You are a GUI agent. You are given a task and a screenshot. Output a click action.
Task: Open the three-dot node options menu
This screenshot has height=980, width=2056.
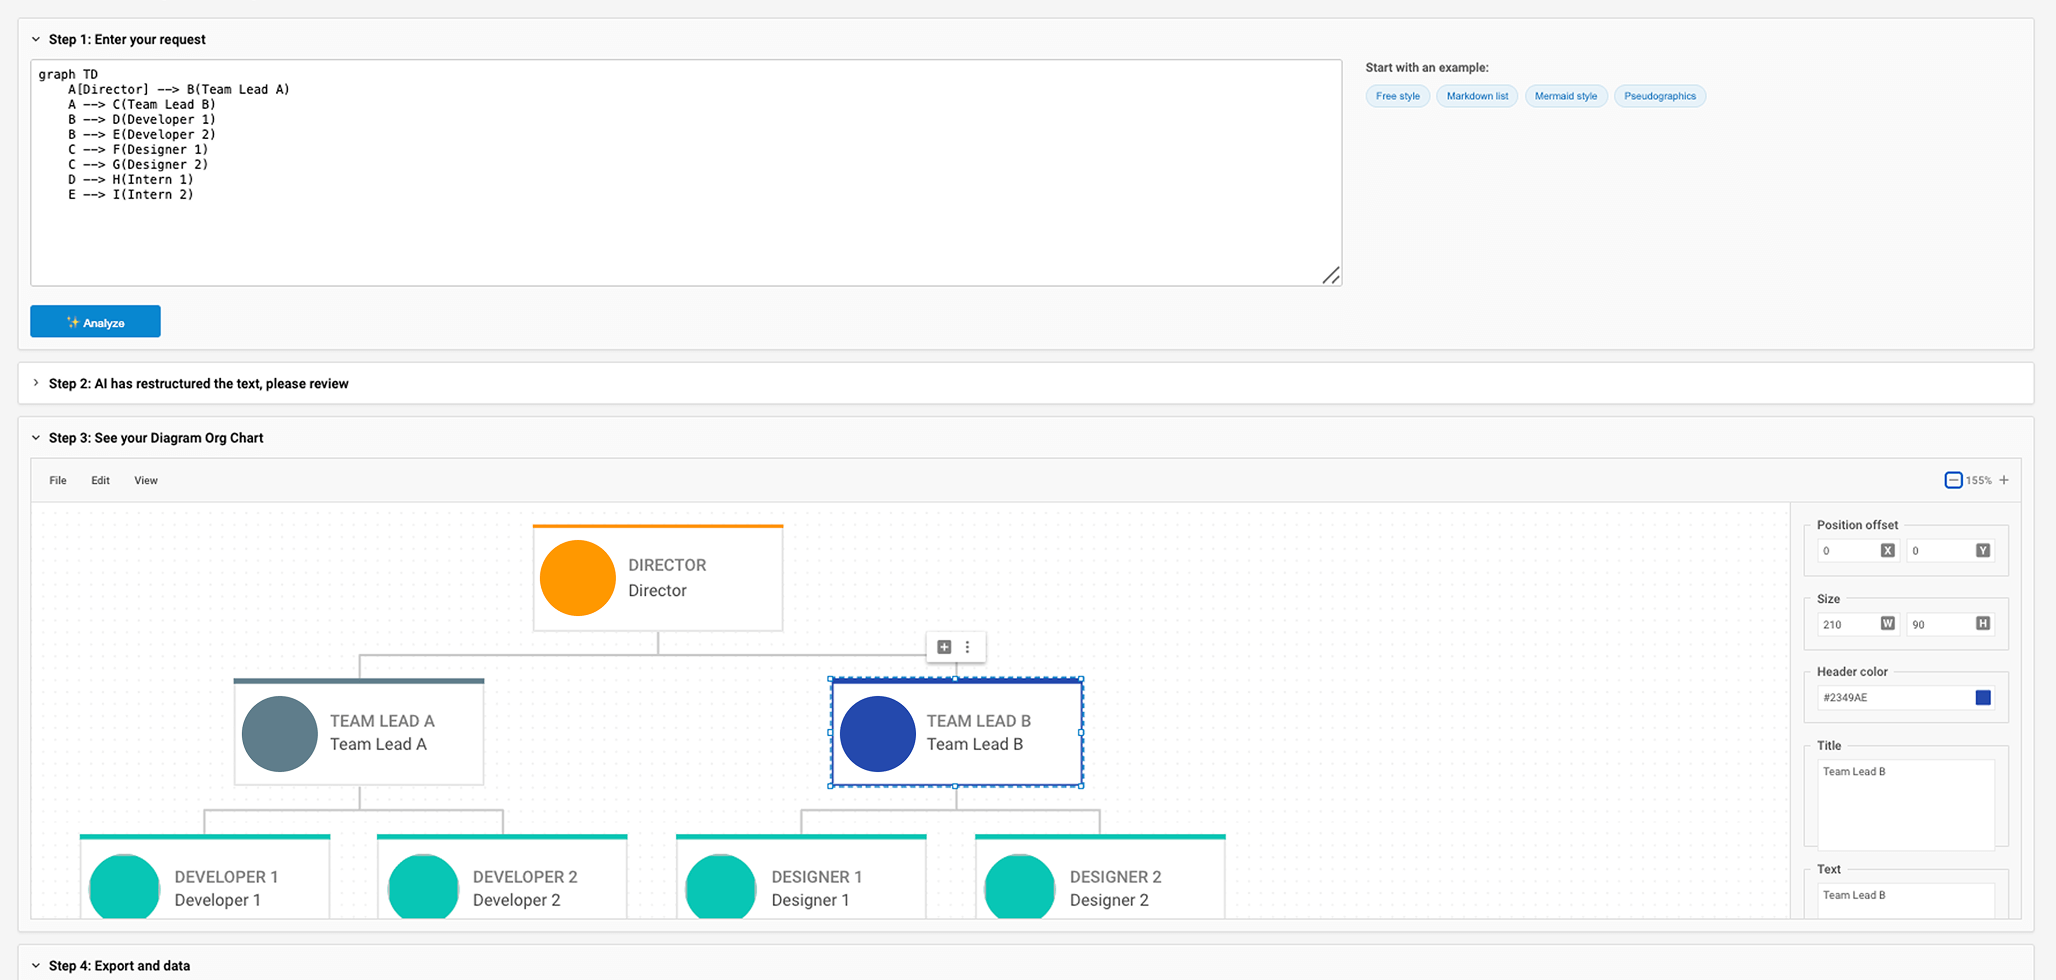(967, 647)
